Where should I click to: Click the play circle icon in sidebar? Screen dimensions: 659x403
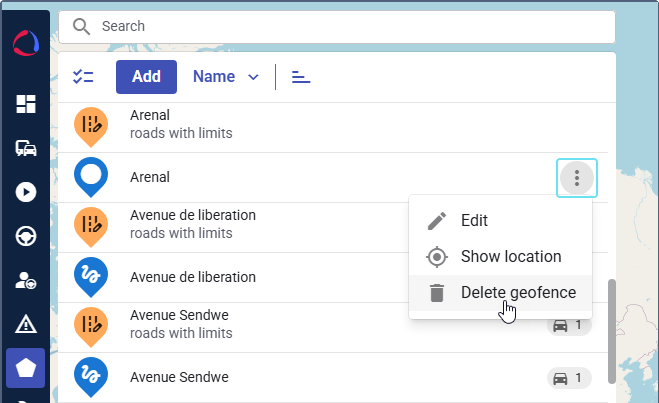click(x=26, y=192)
